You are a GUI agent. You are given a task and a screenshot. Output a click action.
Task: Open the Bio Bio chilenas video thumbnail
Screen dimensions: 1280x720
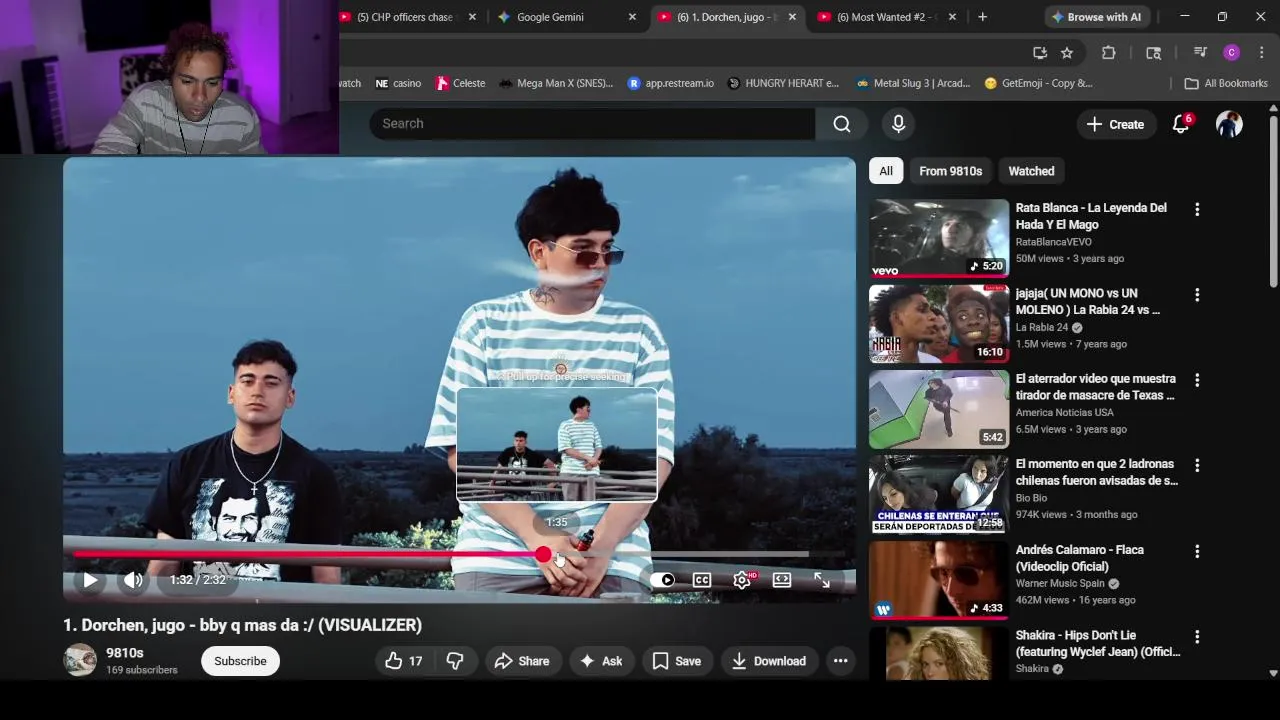tap(939, 494)
